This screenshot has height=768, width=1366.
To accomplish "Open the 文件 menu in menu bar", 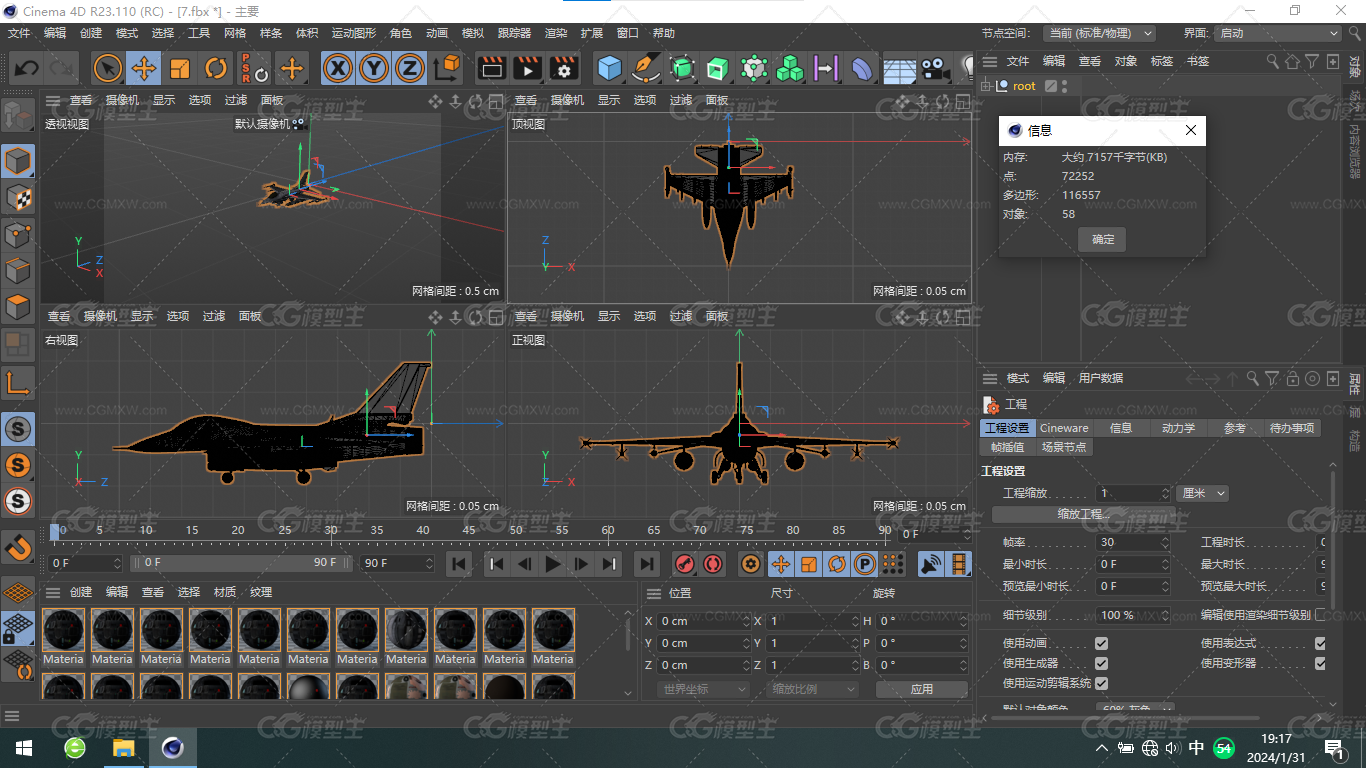I will pos(19,33).
